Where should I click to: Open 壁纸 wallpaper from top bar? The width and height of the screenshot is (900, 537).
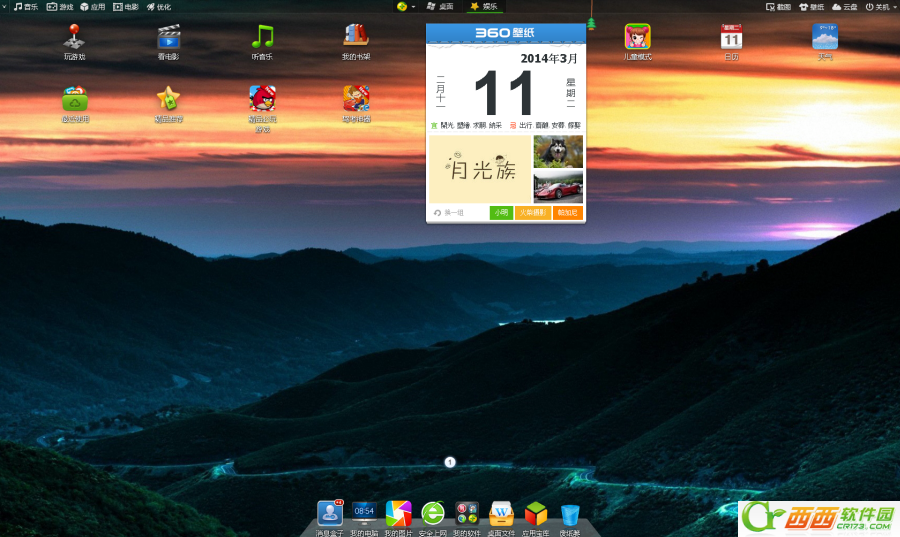pos(812,7)
